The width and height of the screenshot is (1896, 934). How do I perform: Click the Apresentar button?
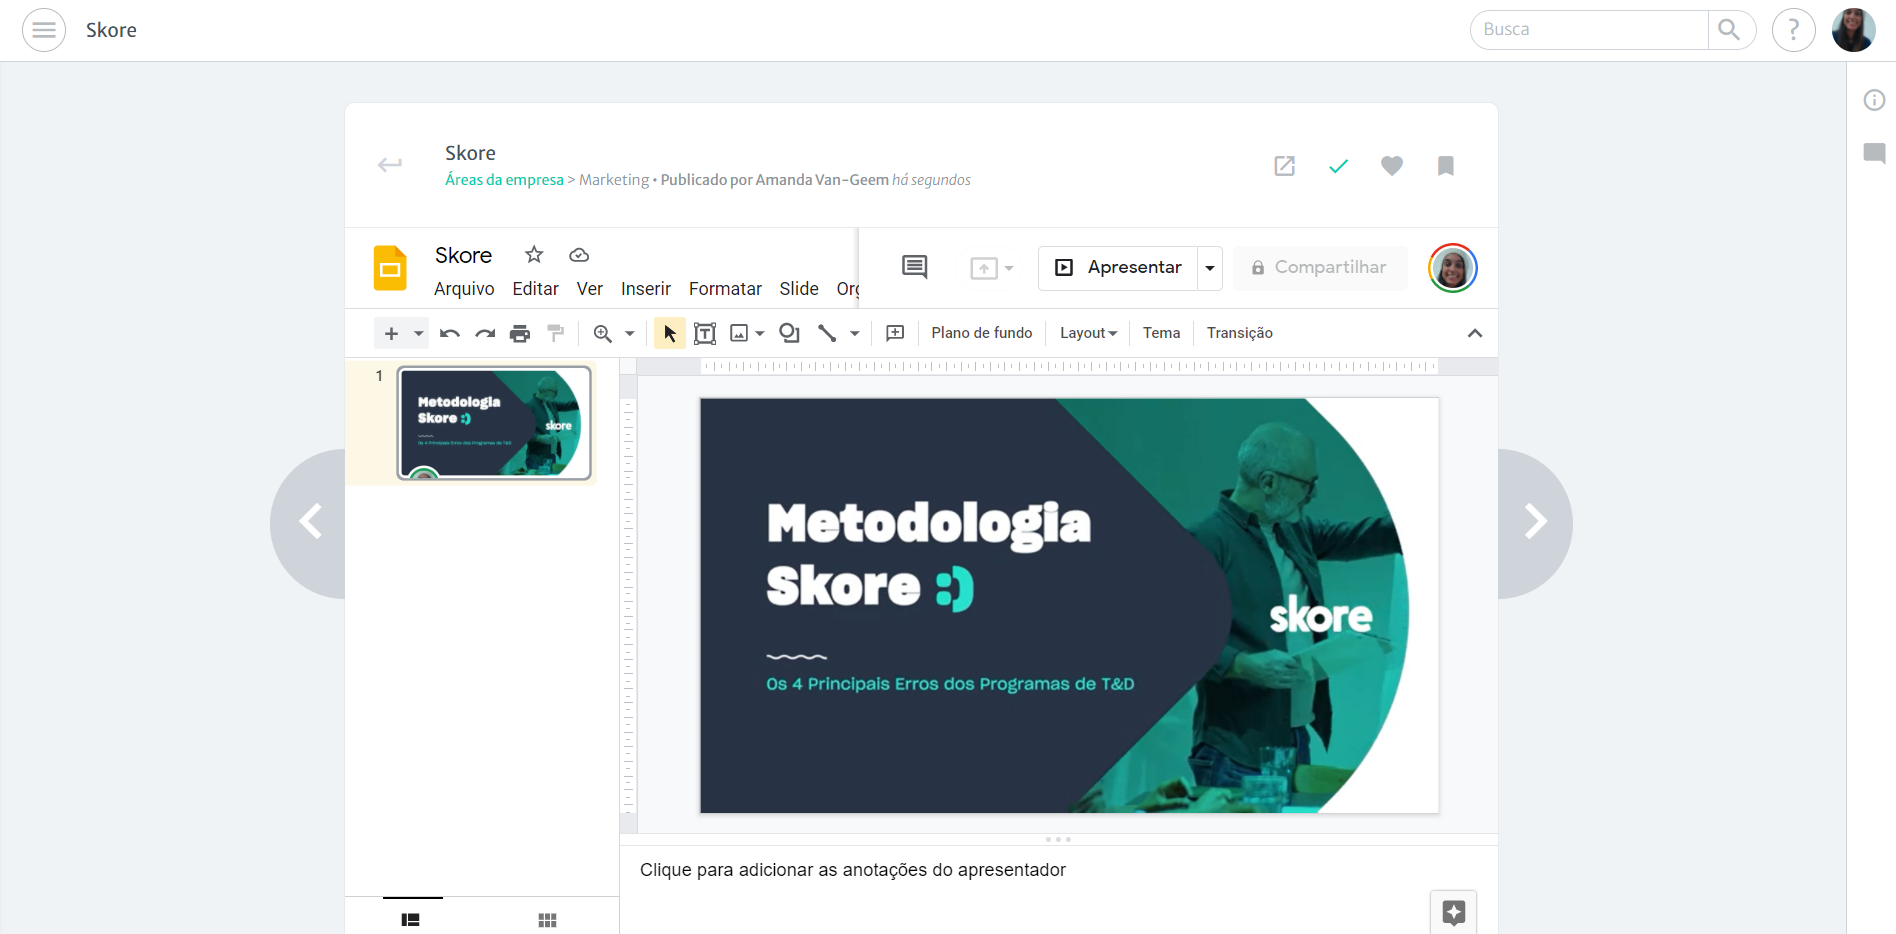coord(1118,268)
